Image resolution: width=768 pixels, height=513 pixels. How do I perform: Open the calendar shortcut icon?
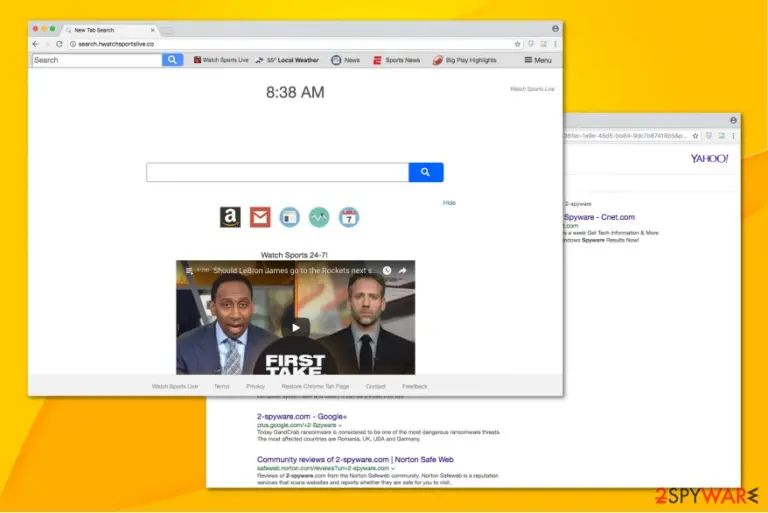click(349, 217)
